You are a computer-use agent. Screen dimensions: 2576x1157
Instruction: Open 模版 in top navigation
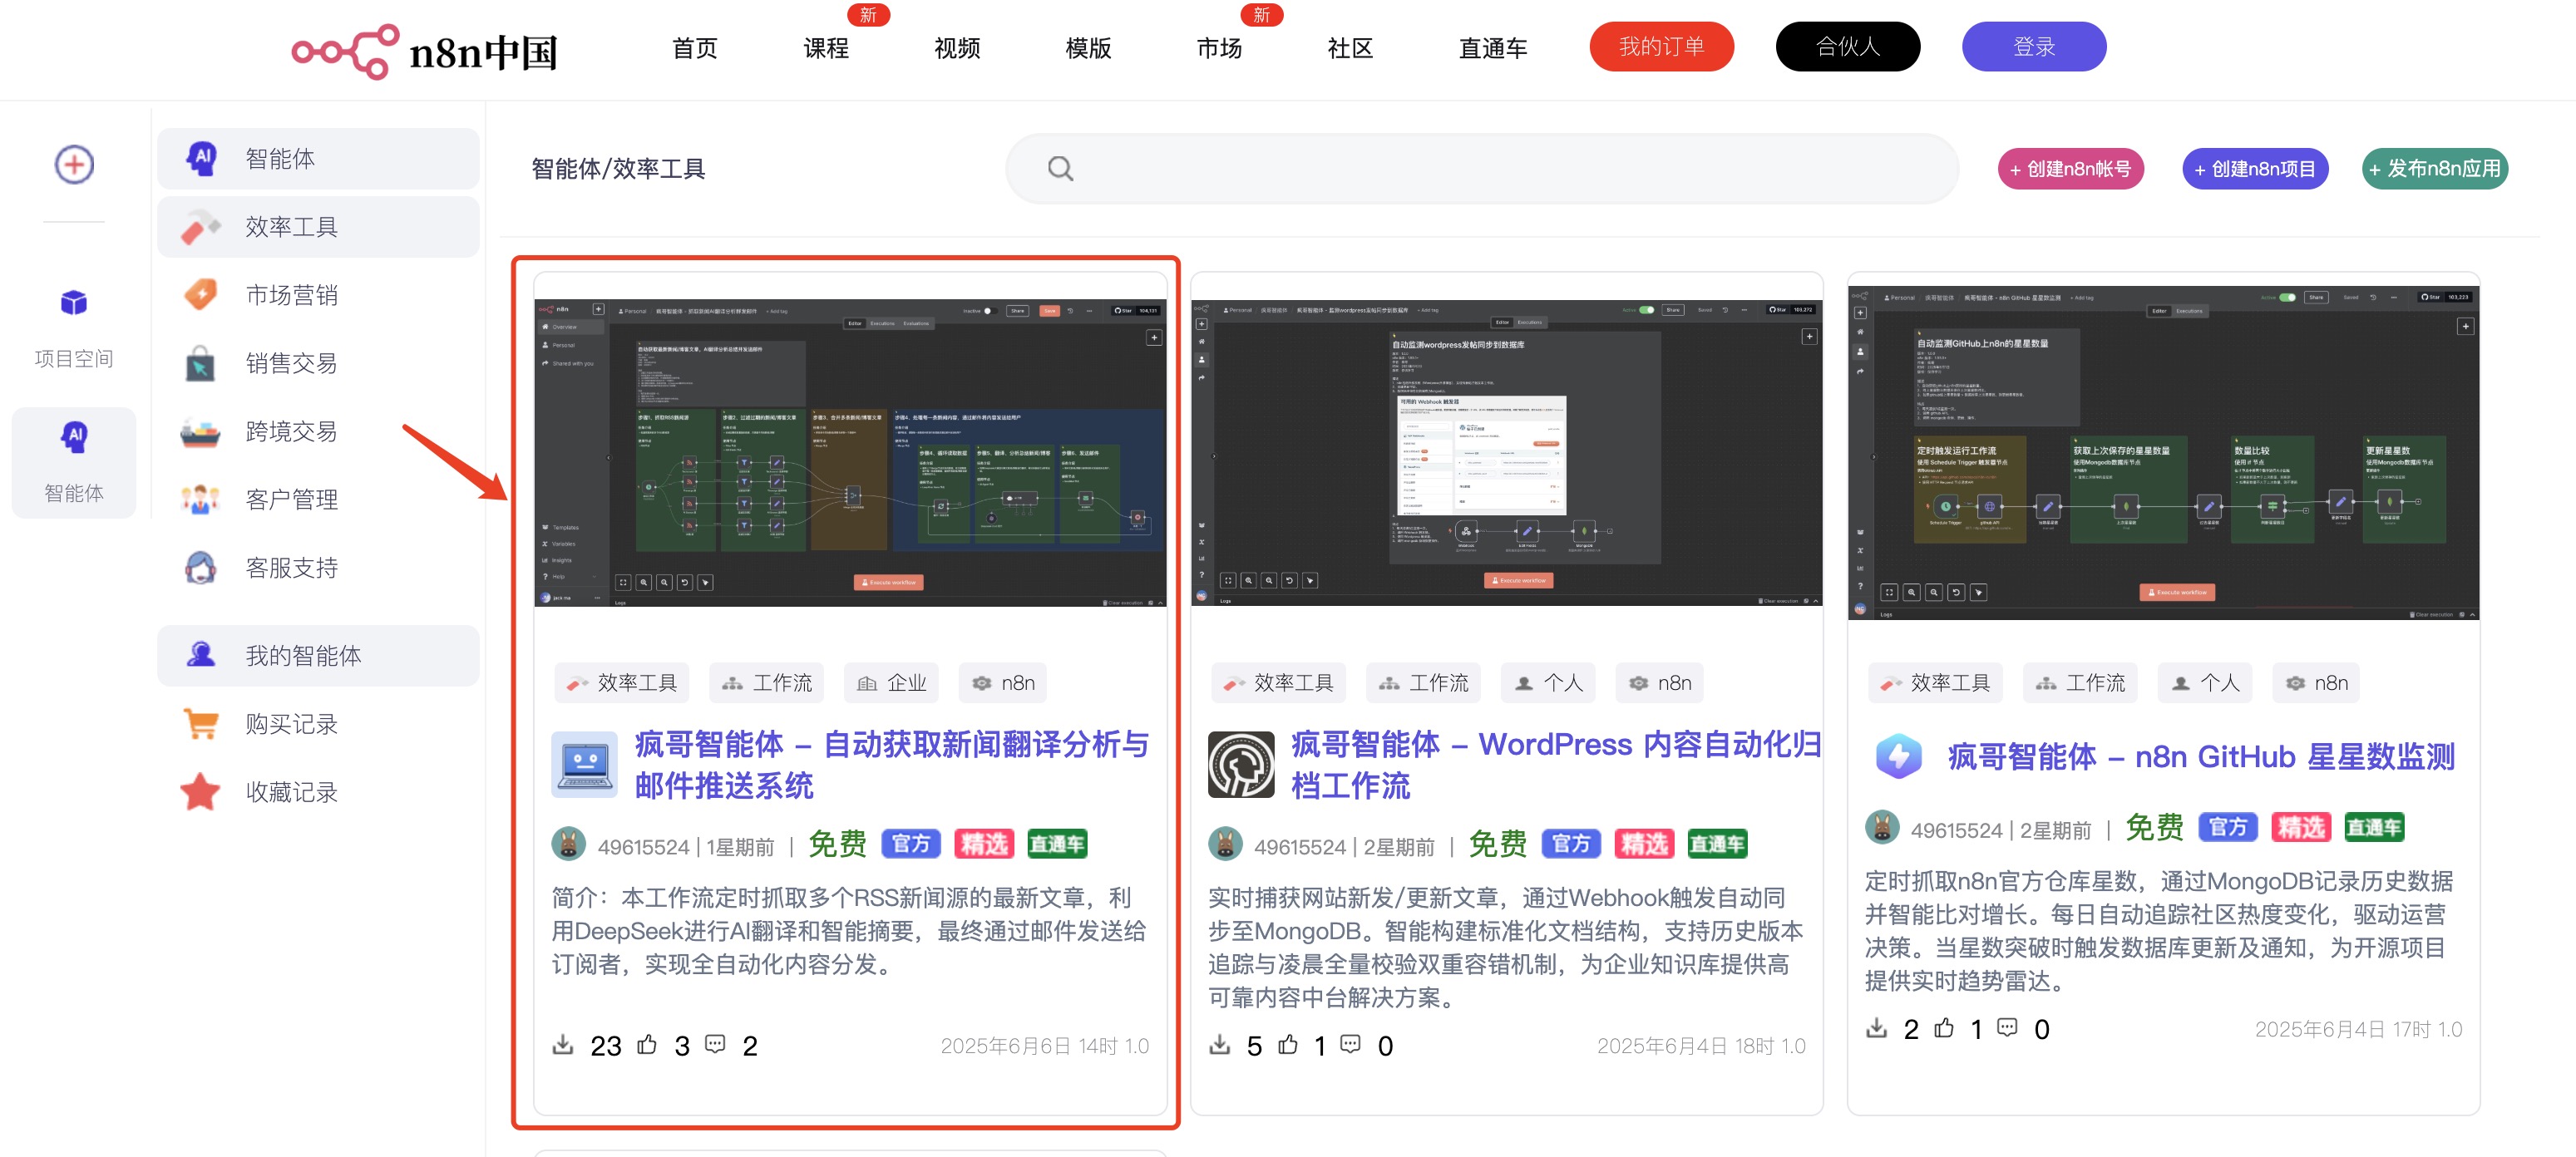pos(1088,48)
